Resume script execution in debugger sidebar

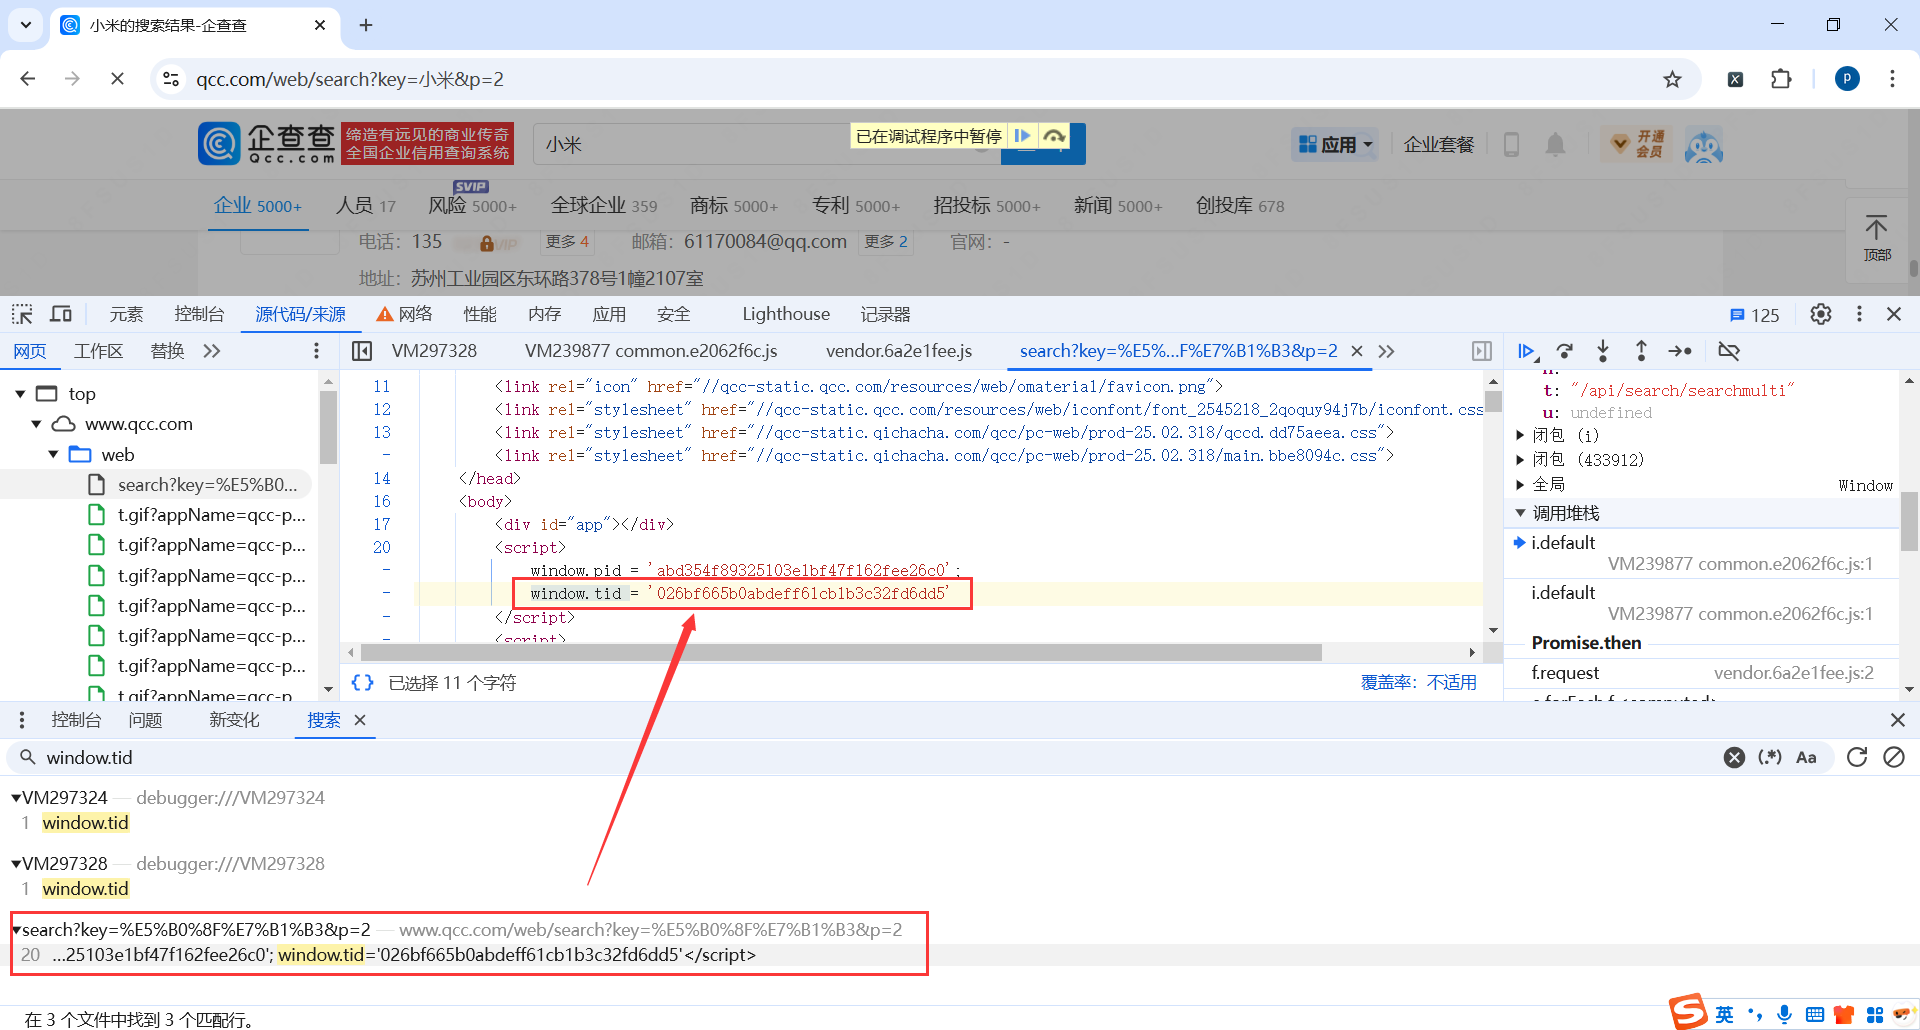pyautogui.click(x=1526, y=351)
